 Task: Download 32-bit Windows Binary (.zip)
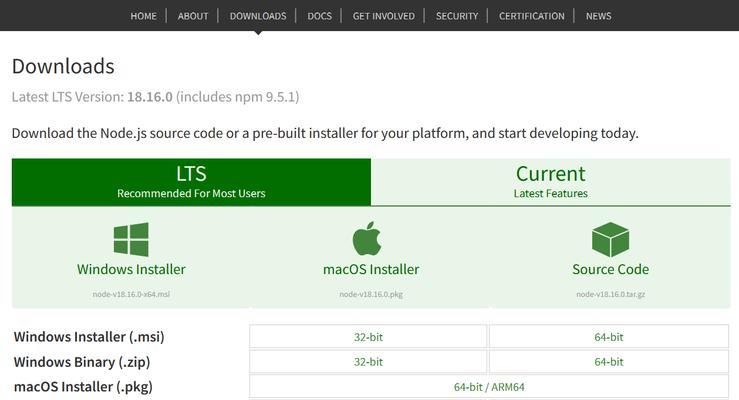368,362
